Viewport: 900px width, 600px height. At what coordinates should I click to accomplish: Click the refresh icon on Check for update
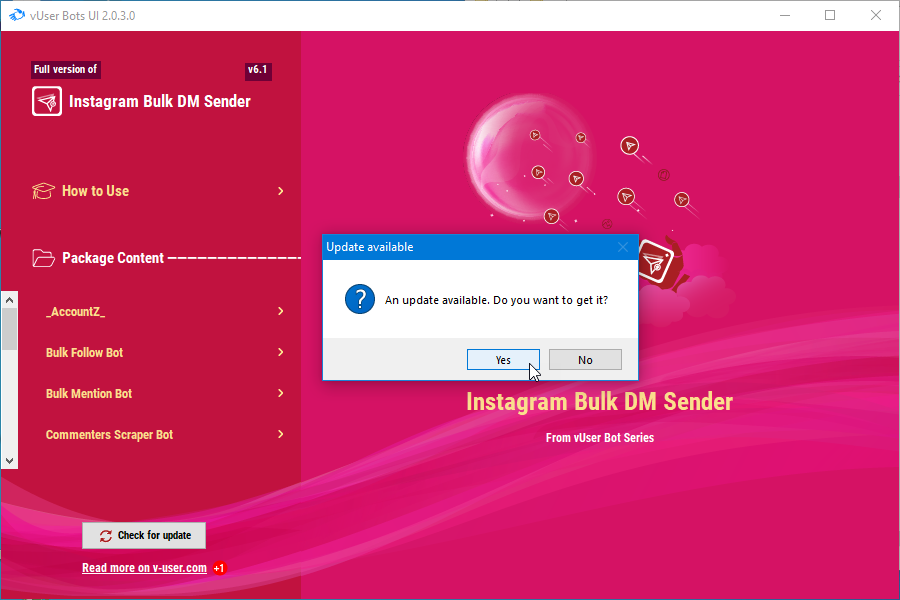106,536
